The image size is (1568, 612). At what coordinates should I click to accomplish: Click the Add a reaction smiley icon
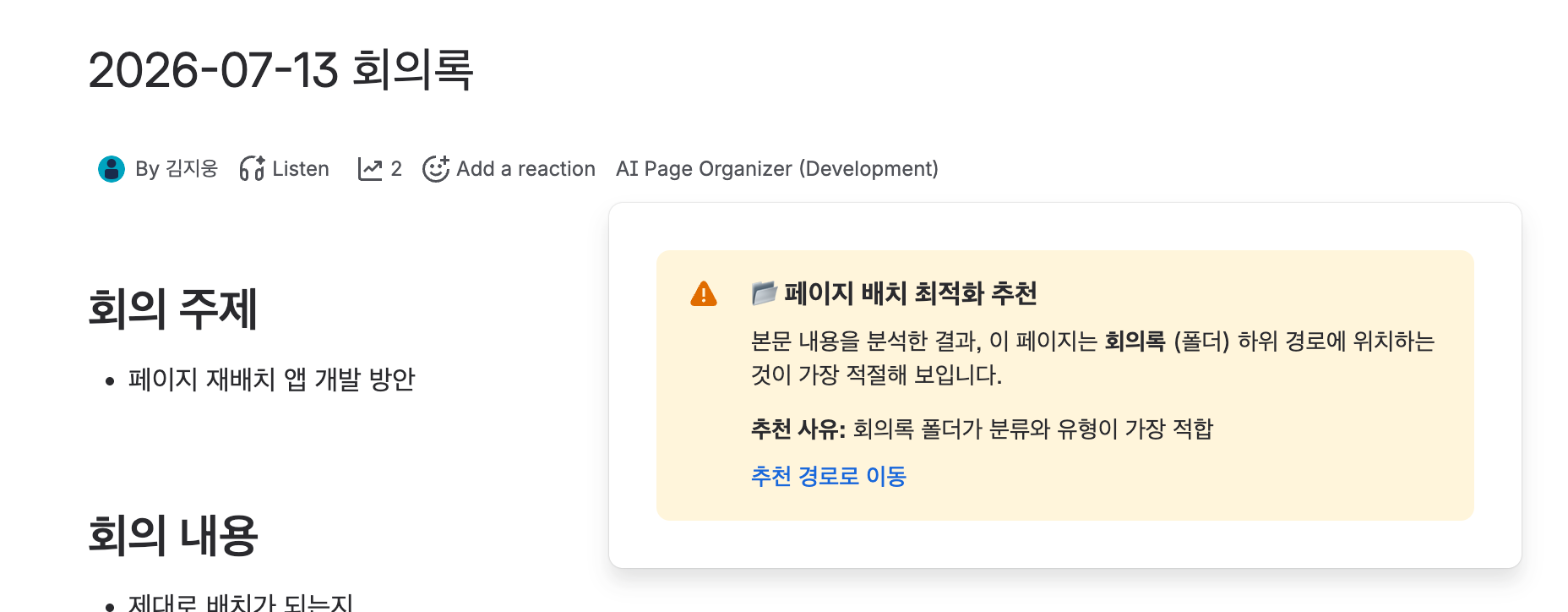click(x=436, y=169)
